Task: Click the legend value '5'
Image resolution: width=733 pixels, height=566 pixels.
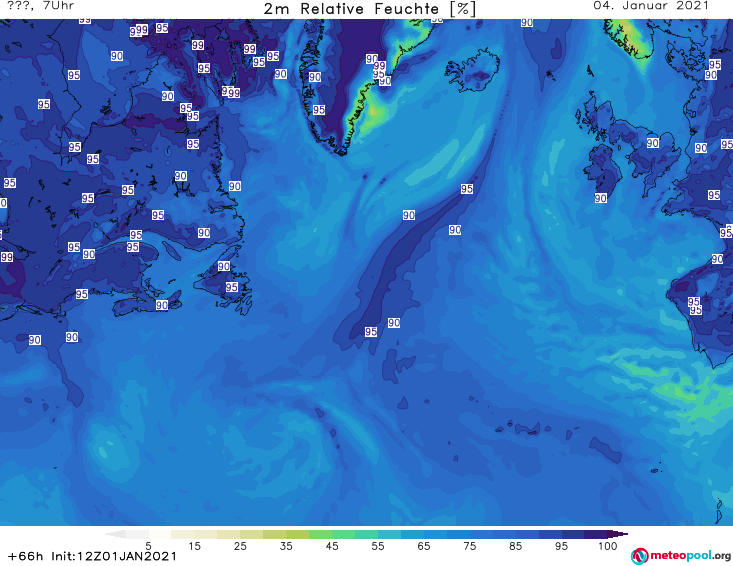Action: (148, 546)
